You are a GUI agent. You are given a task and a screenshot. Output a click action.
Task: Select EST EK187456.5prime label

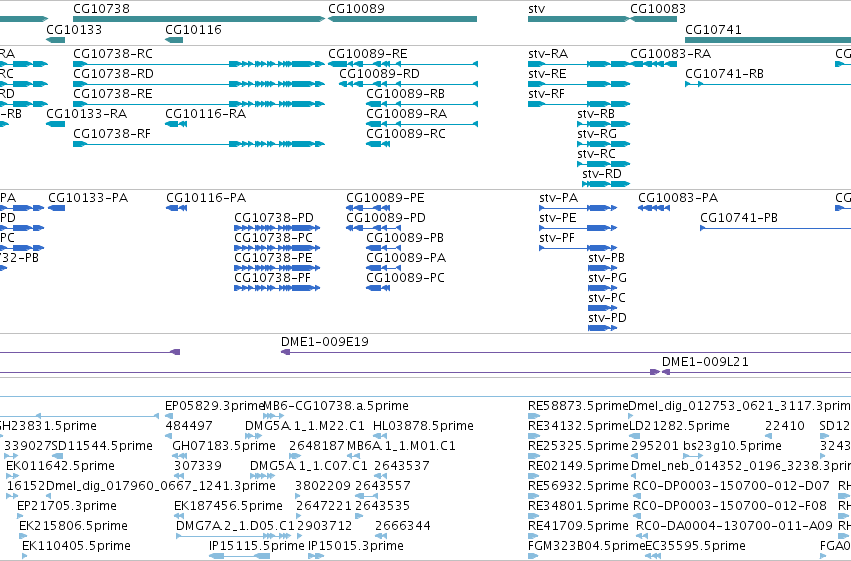pyautogui.click(x=228, y=506)
